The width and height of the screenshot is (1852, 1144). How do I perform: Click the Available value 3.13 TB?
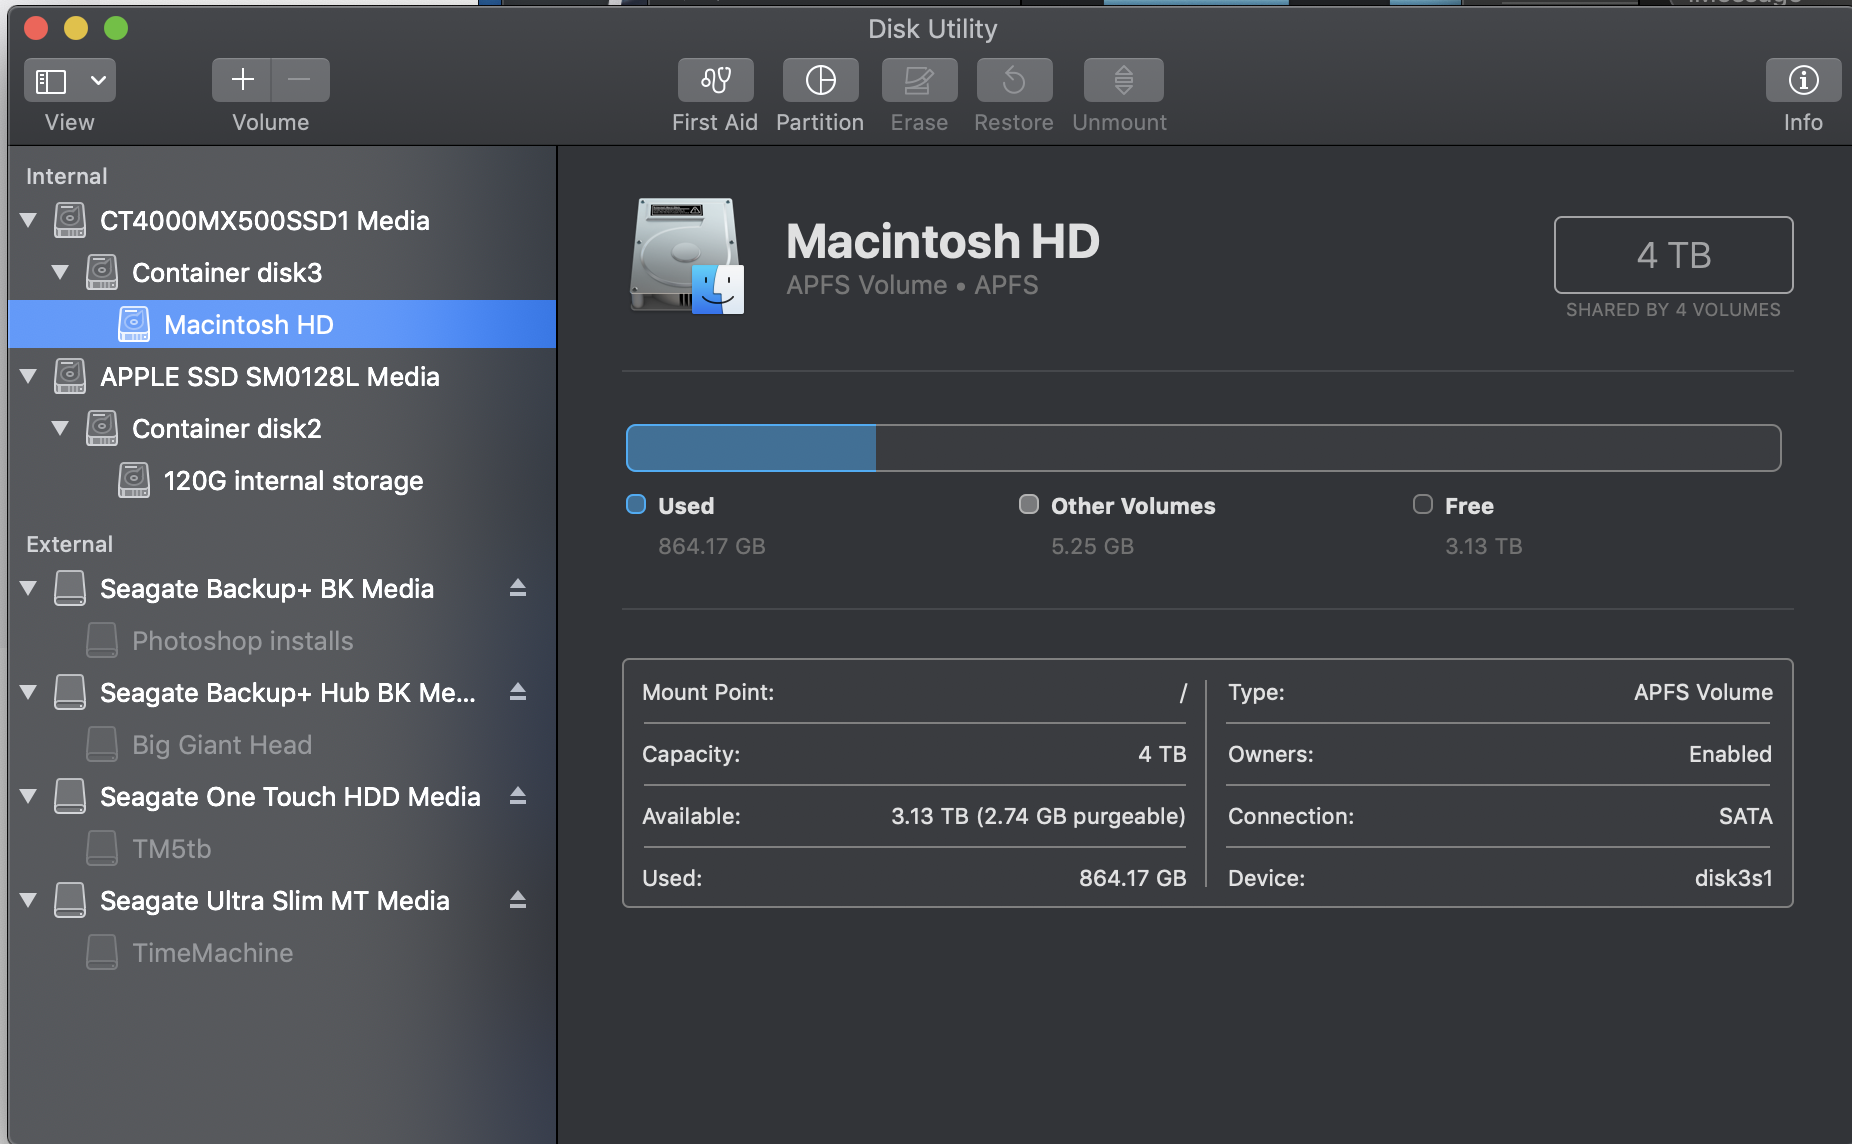(1038, 816)
